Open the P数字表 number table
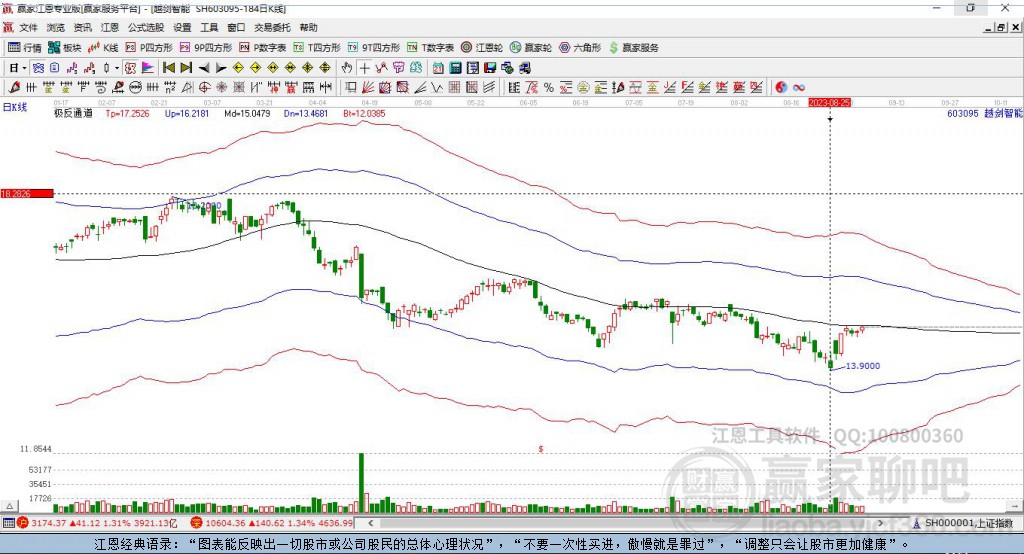This screenshot has height=554, width=1024. [x=263, y=48]
